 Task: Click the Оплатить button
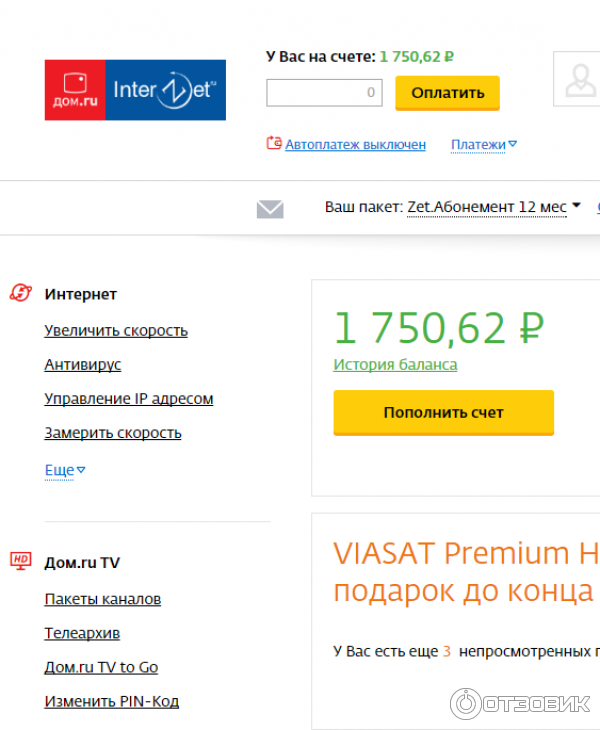447,93
